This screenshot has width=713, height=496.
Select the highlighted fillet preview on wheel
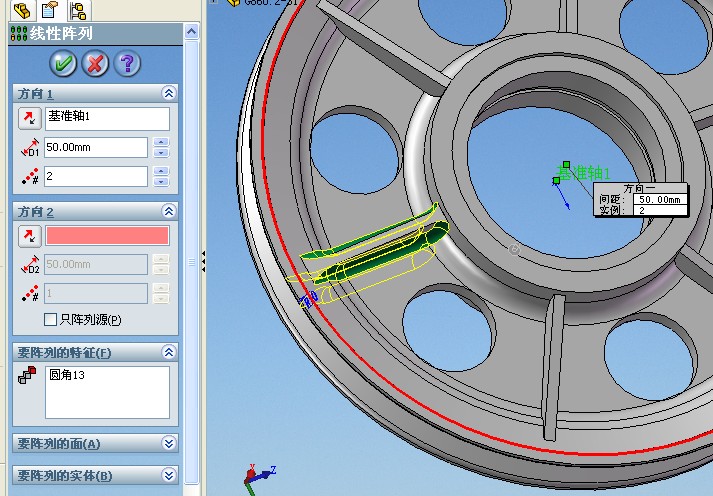[x=382, y=255]
